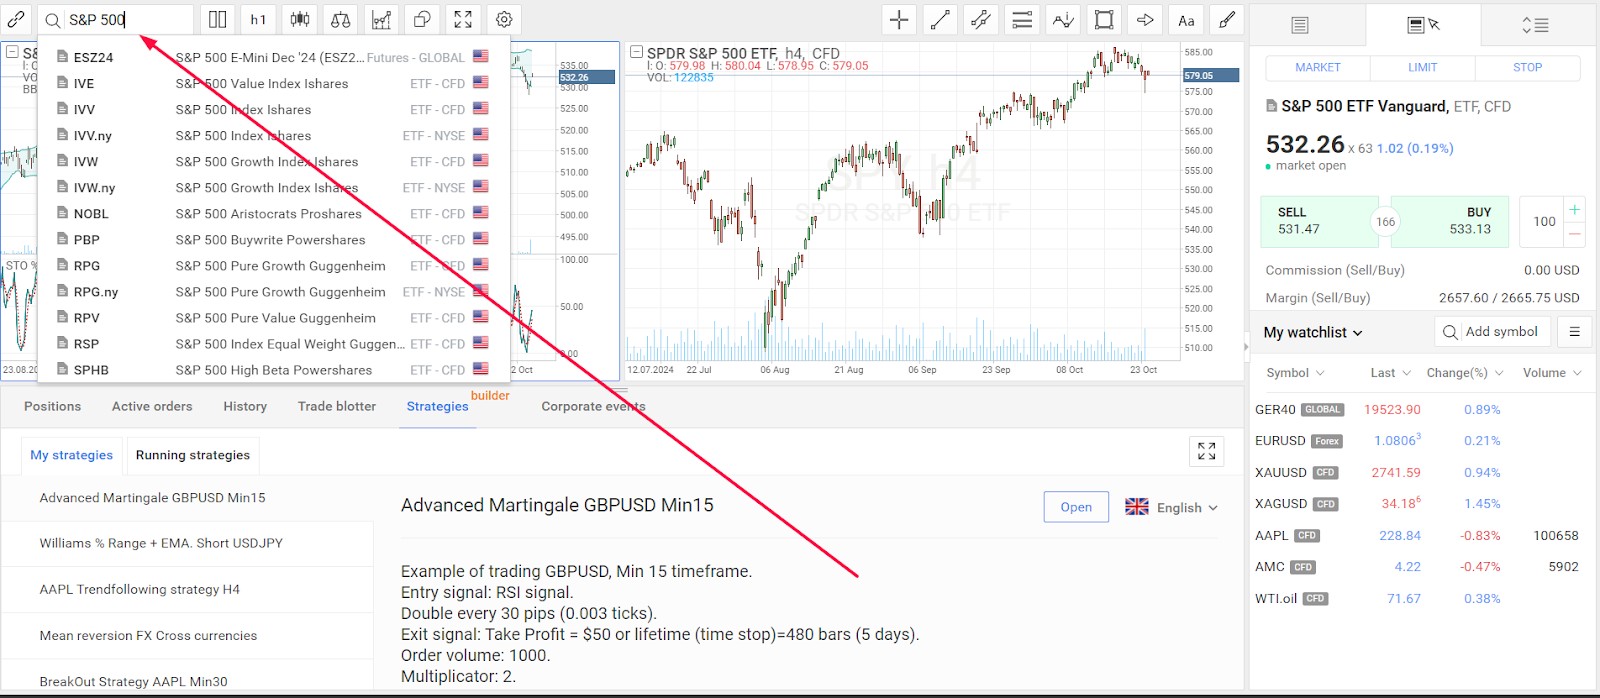Open the candlestick chart type icon
The image size is (1600, 698).
point(299,19)
